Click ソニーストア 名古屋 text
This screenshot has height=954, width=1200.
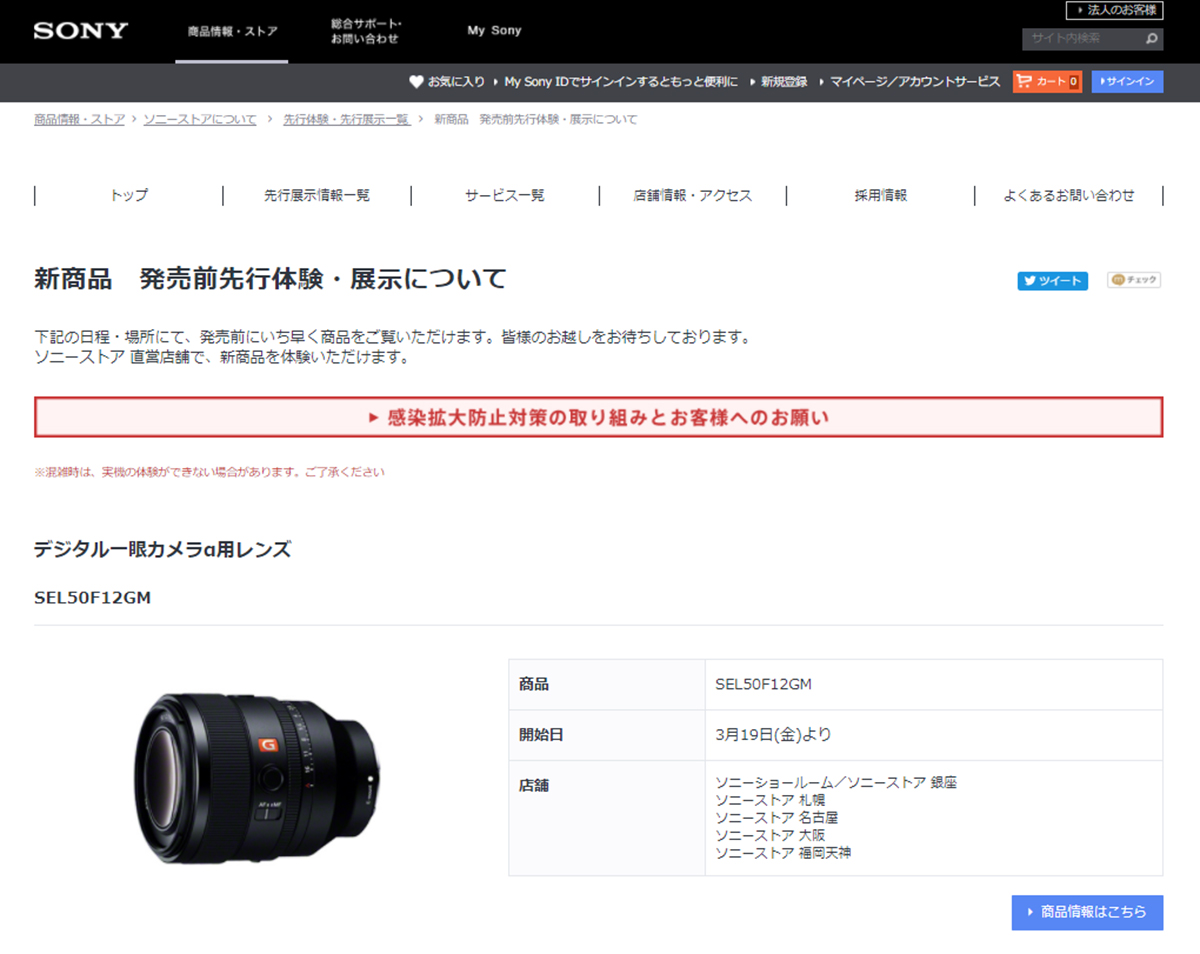click(777, 818)
